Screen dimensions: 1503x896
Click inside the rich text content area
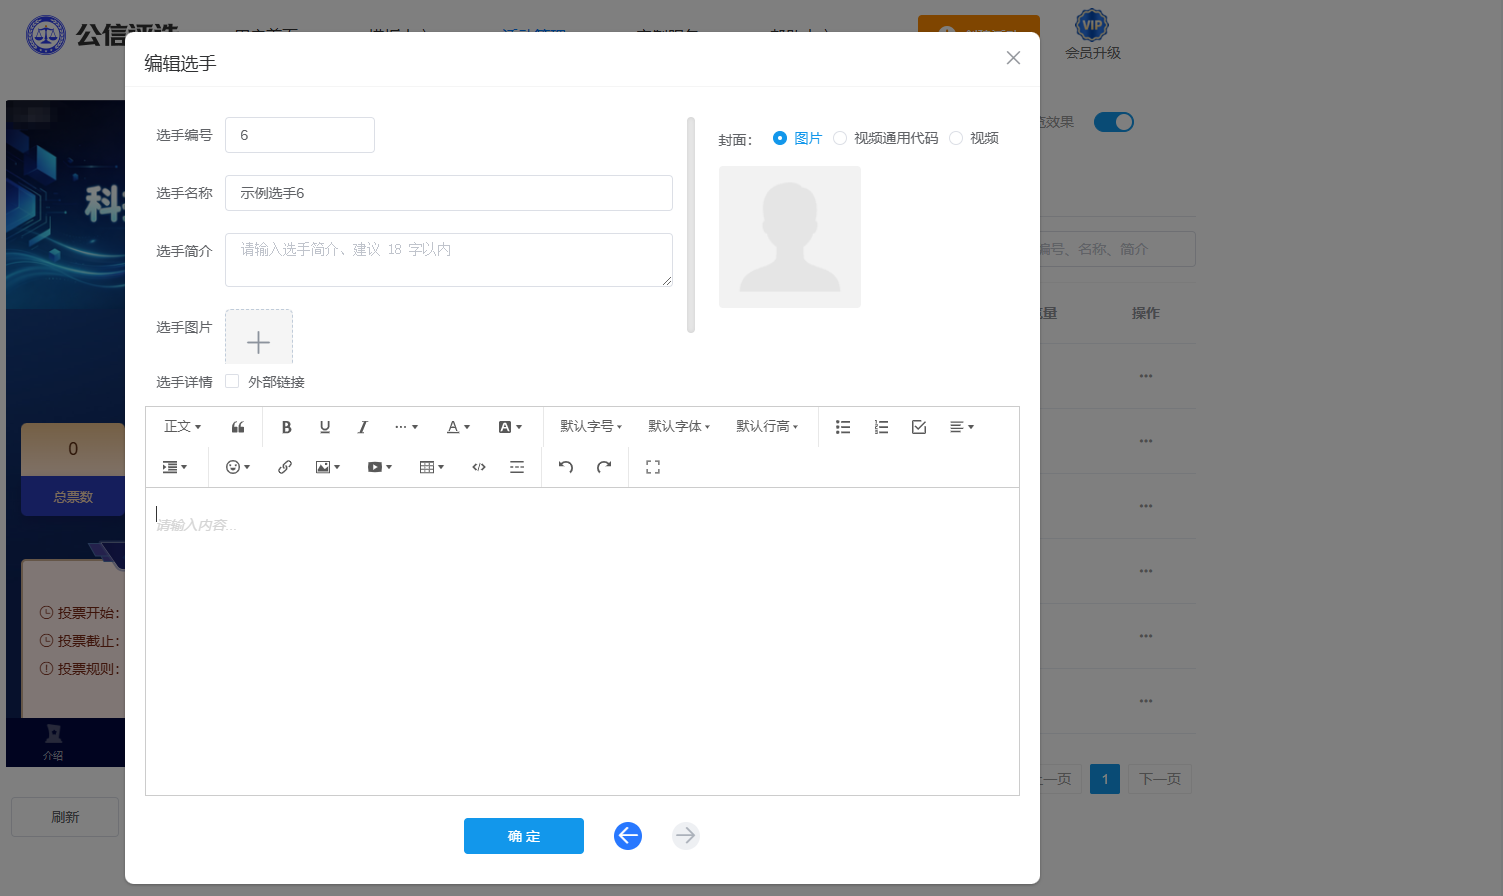coord(582,641)
